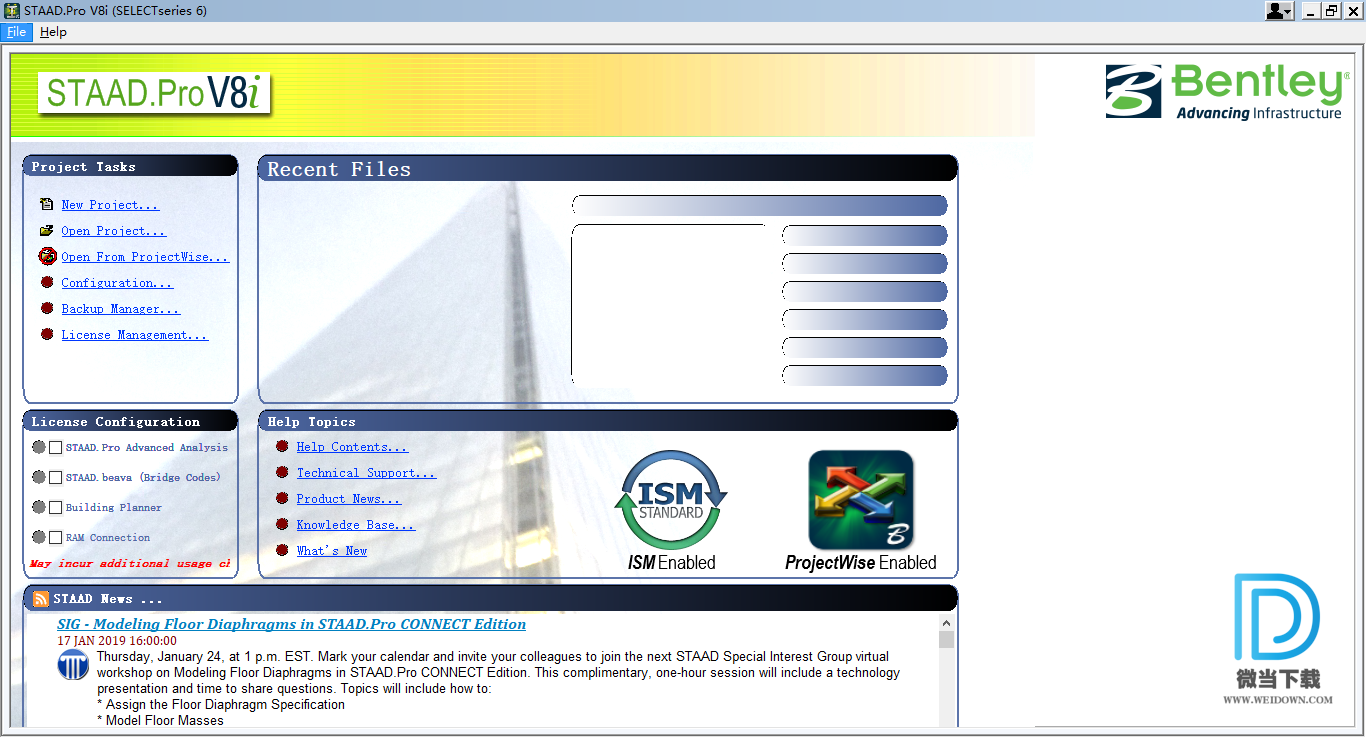The height and width of the screenshot is (738, 1366).
Task: Click the red bullet beside License Management
Action: (x=47, y=335)
